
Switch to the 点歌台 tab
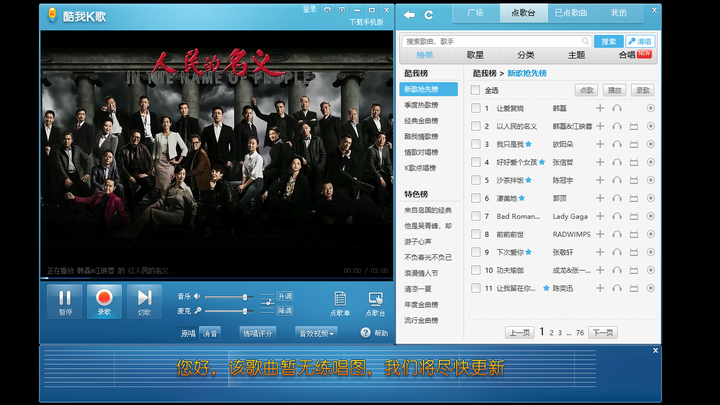tap(523, 13)
